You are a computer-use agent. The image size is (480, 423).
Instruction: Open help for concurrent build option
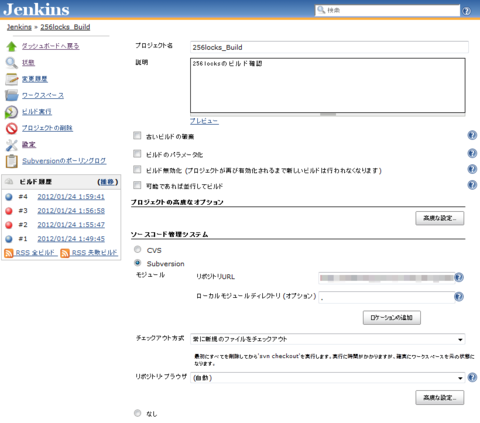(x=472, y=185)
